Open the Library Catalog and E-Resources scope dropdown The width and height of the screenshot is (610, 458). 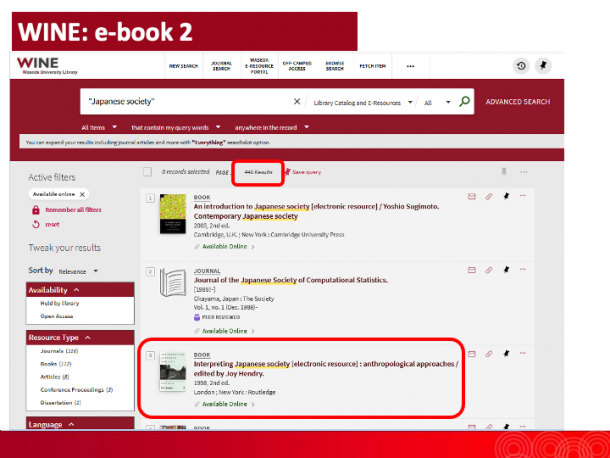[363, 103]
